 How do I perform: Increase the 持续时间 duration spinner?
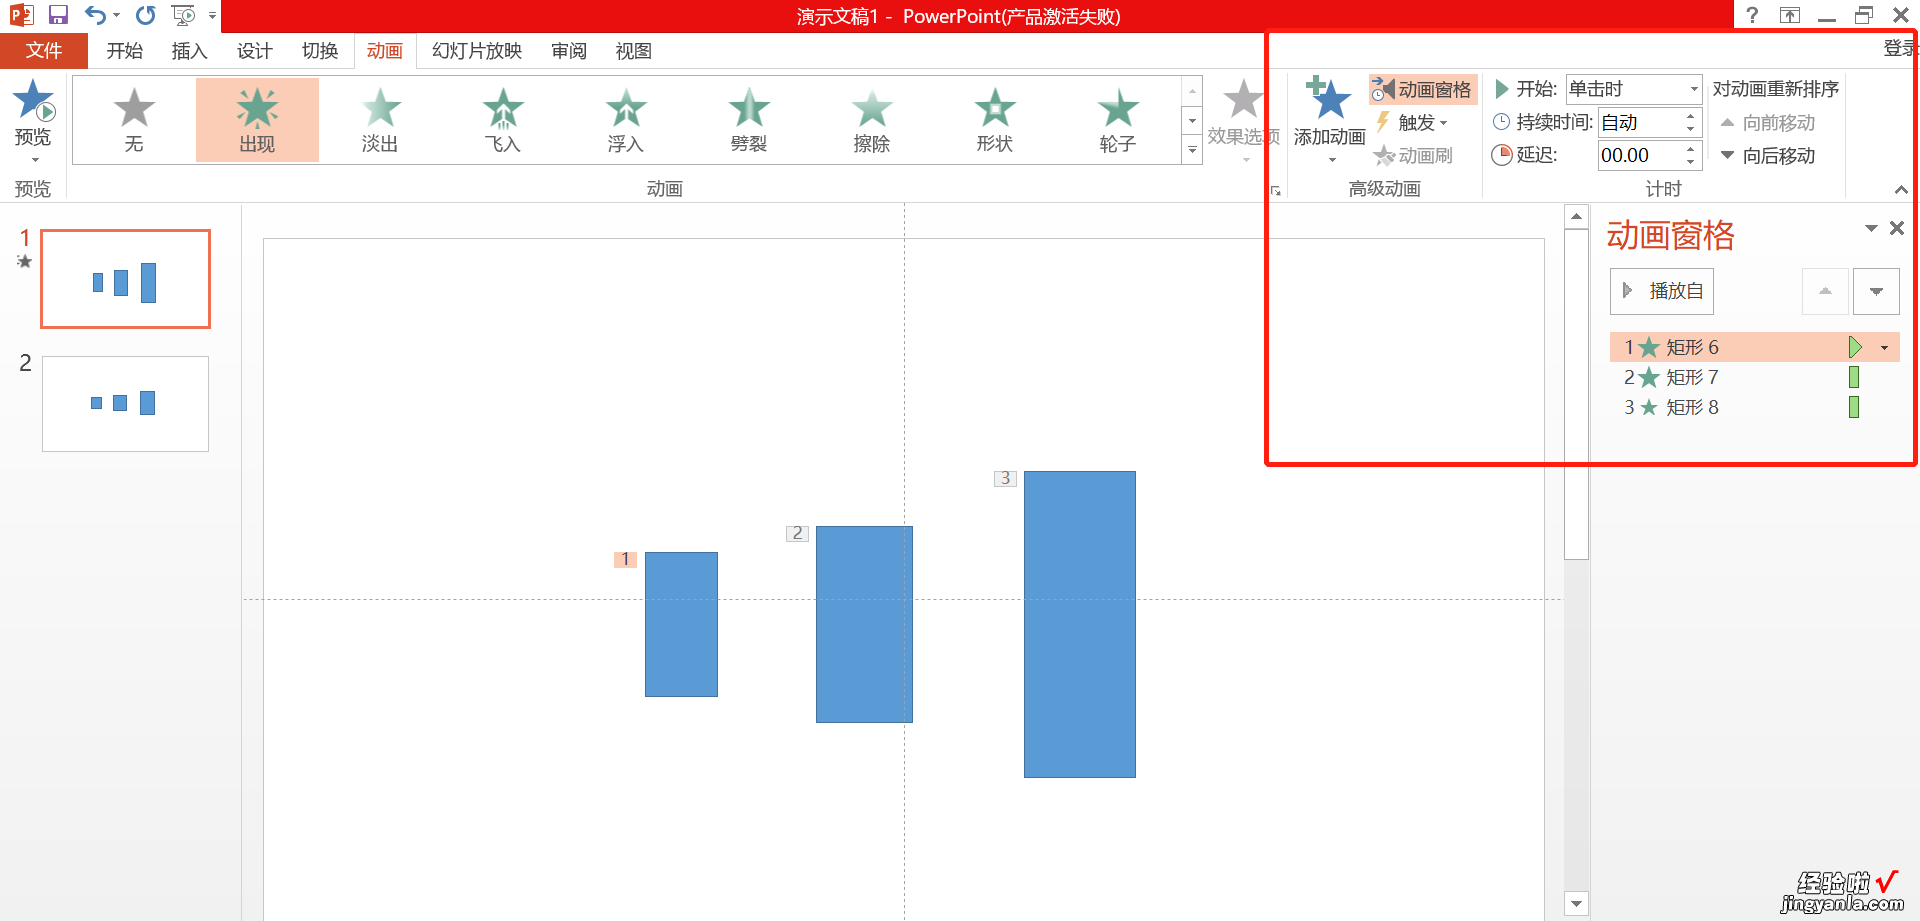[x=1691, y=116]
